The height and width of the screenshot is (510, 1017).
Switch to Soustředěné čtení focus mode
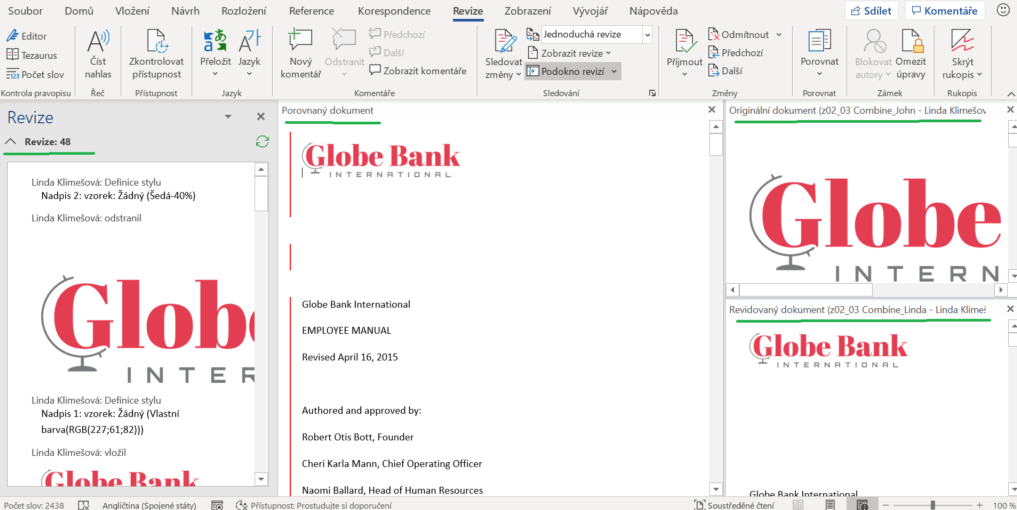point(734,504)
